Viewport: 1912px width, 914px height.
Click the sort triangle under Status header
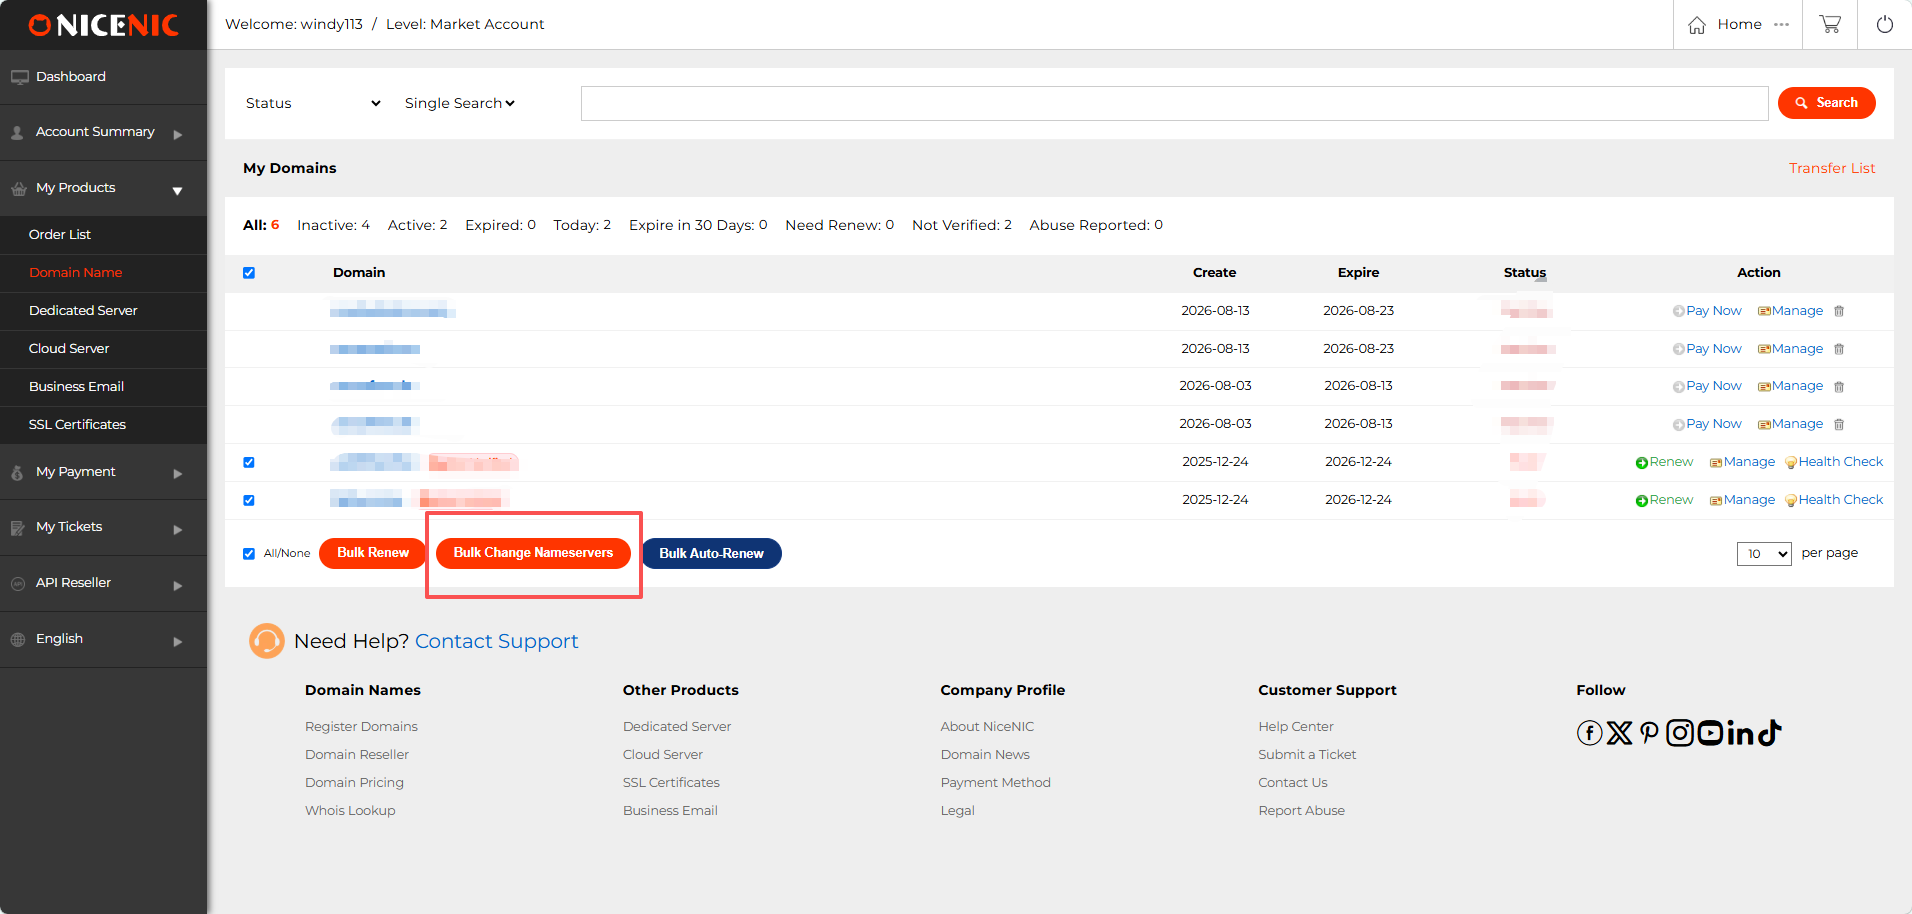tap(1541, 279)
